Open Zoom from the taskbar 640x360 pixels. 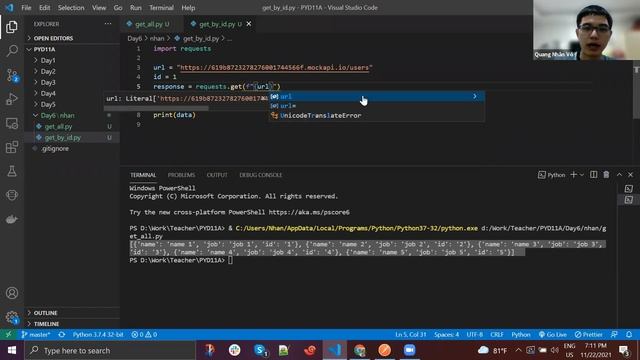pos(409,350)
